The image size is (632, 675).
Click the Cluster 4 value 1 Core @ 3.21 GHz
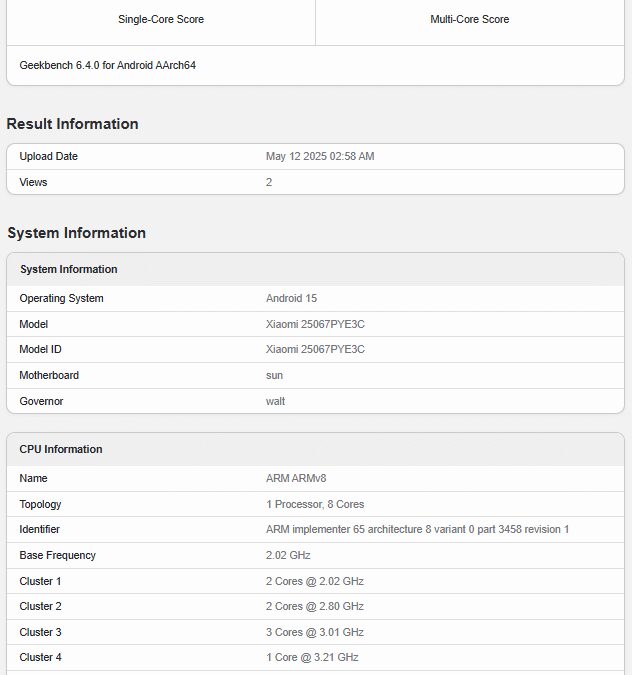[x=312, y=657]
